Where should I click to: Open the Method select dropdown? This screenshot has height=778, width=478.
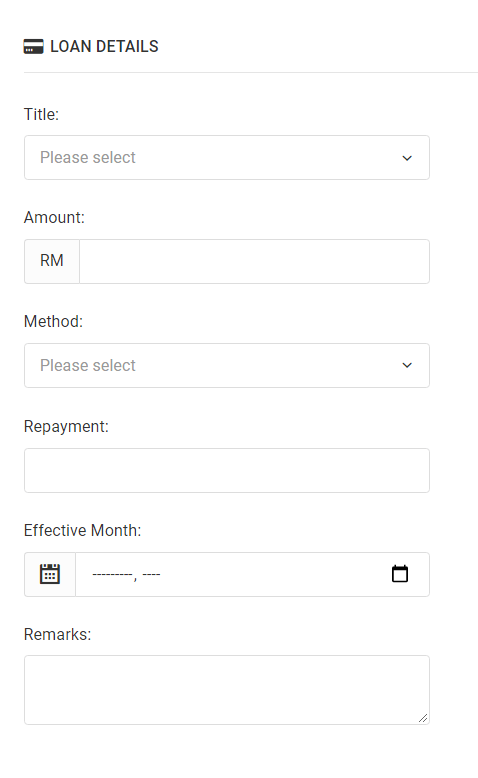coord(227,365)
